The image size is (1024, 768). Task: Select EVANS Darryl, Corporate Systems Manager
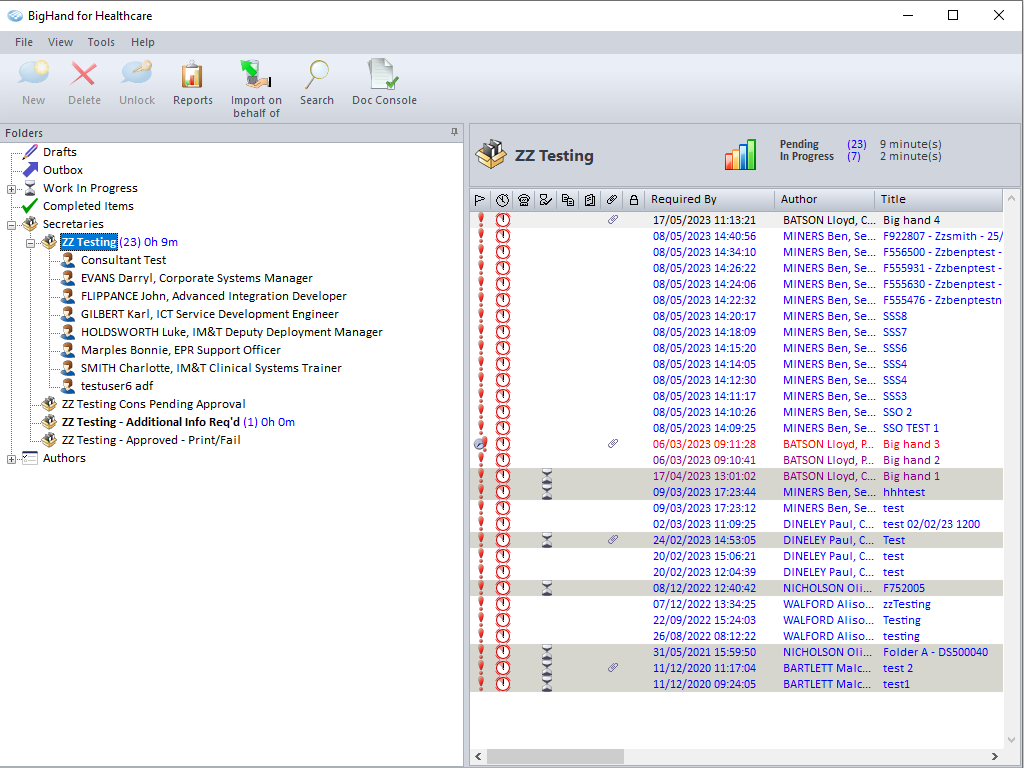point(197,278)
